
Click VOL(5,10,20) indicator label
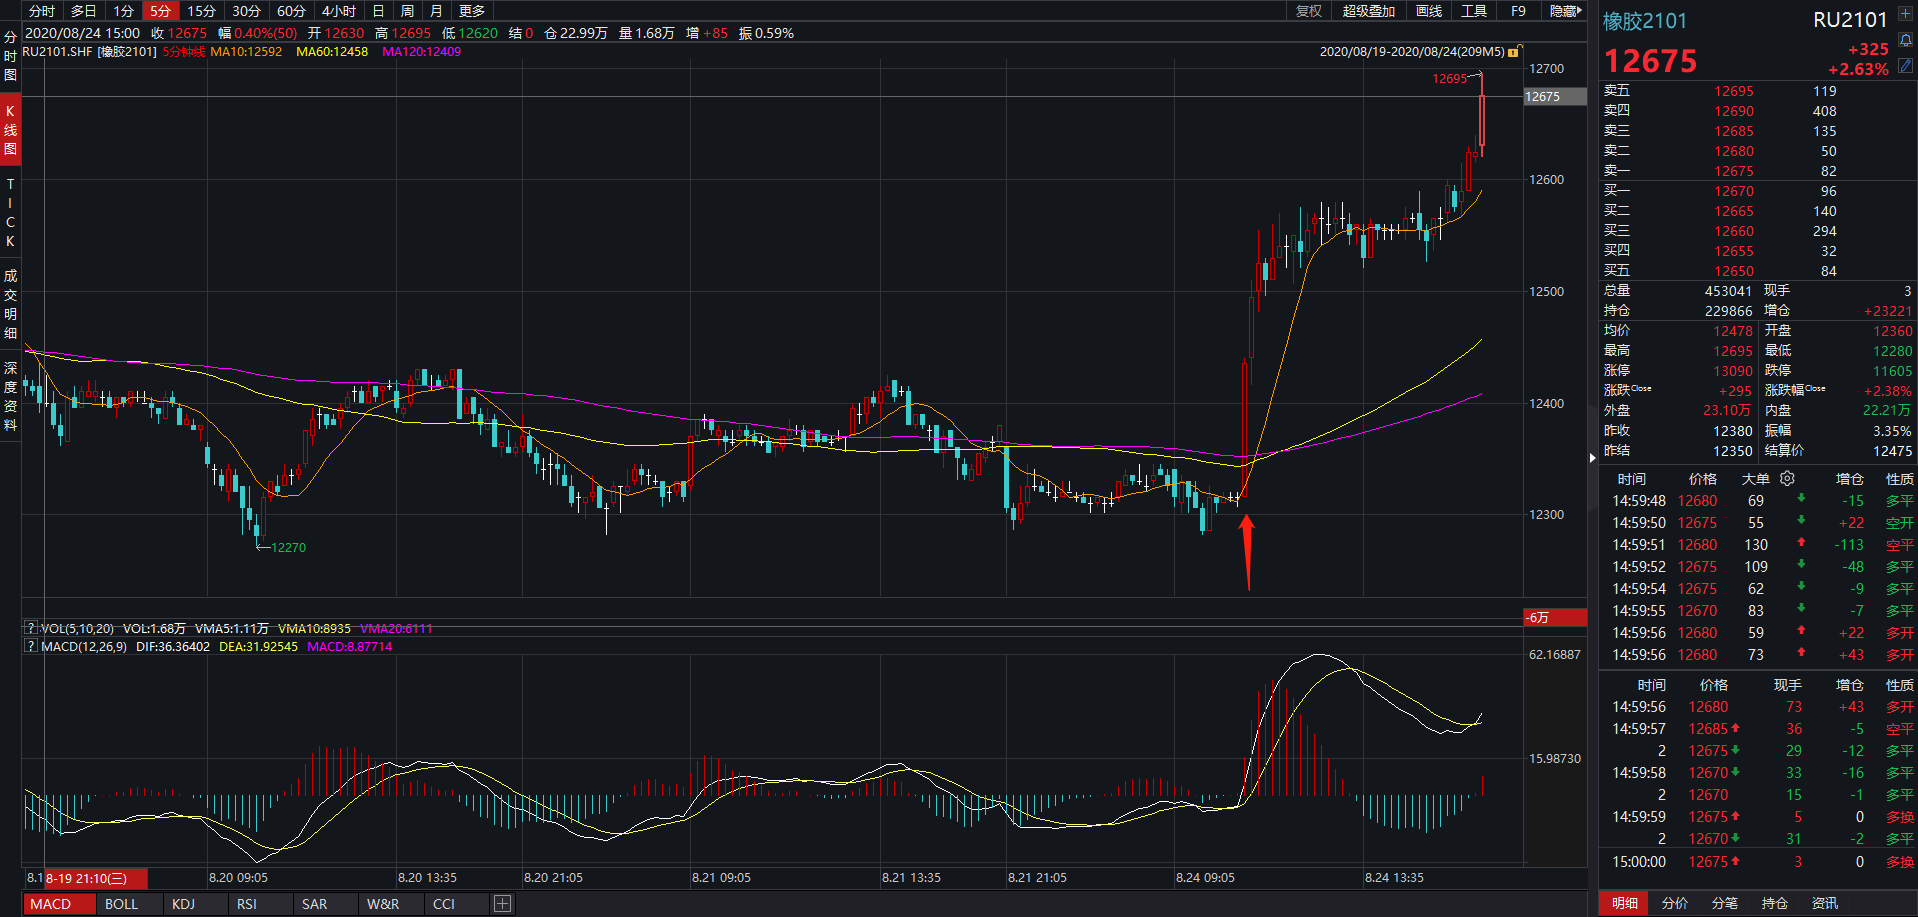tap(77, 629)
